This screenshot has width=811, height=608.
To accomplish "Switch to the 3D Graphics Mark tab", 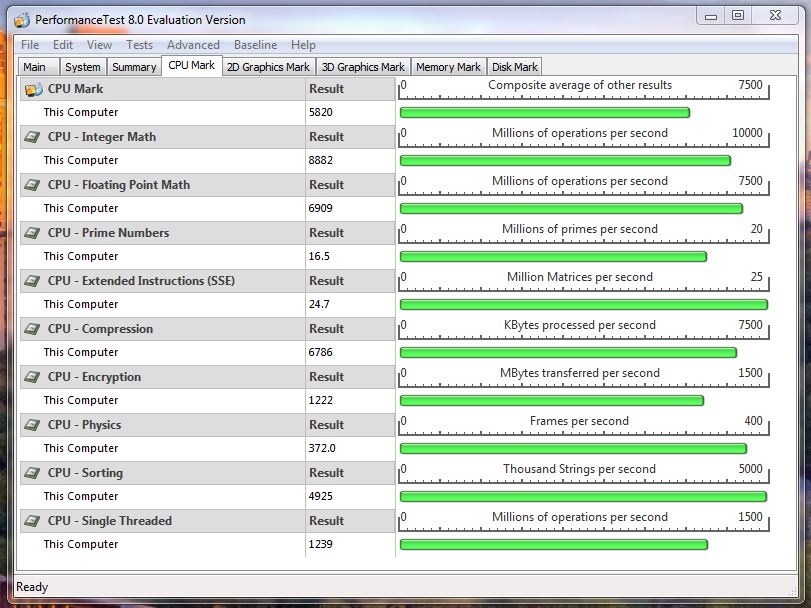I will point(363,67).
